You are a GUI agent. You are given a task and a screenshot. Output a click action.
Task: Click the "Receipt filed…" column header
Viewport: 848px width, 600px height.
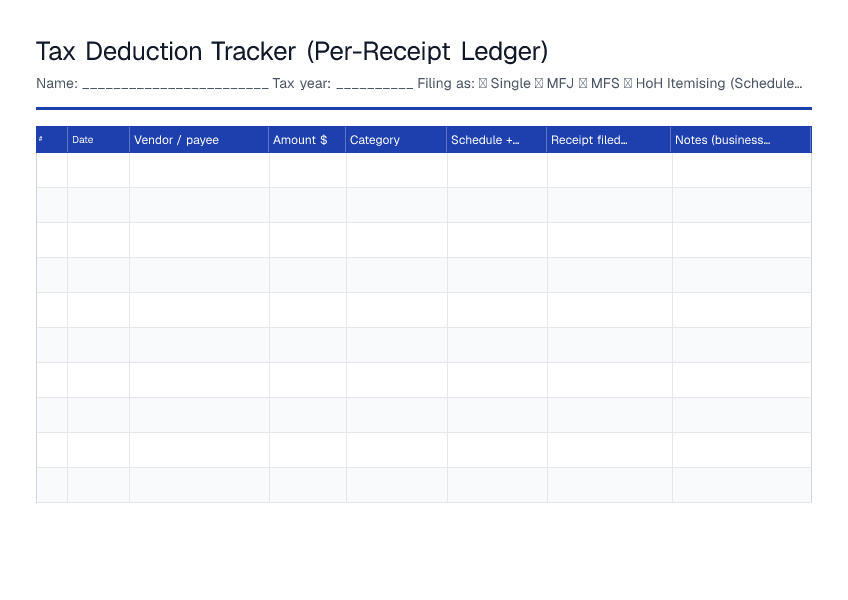tap(608, 140)
